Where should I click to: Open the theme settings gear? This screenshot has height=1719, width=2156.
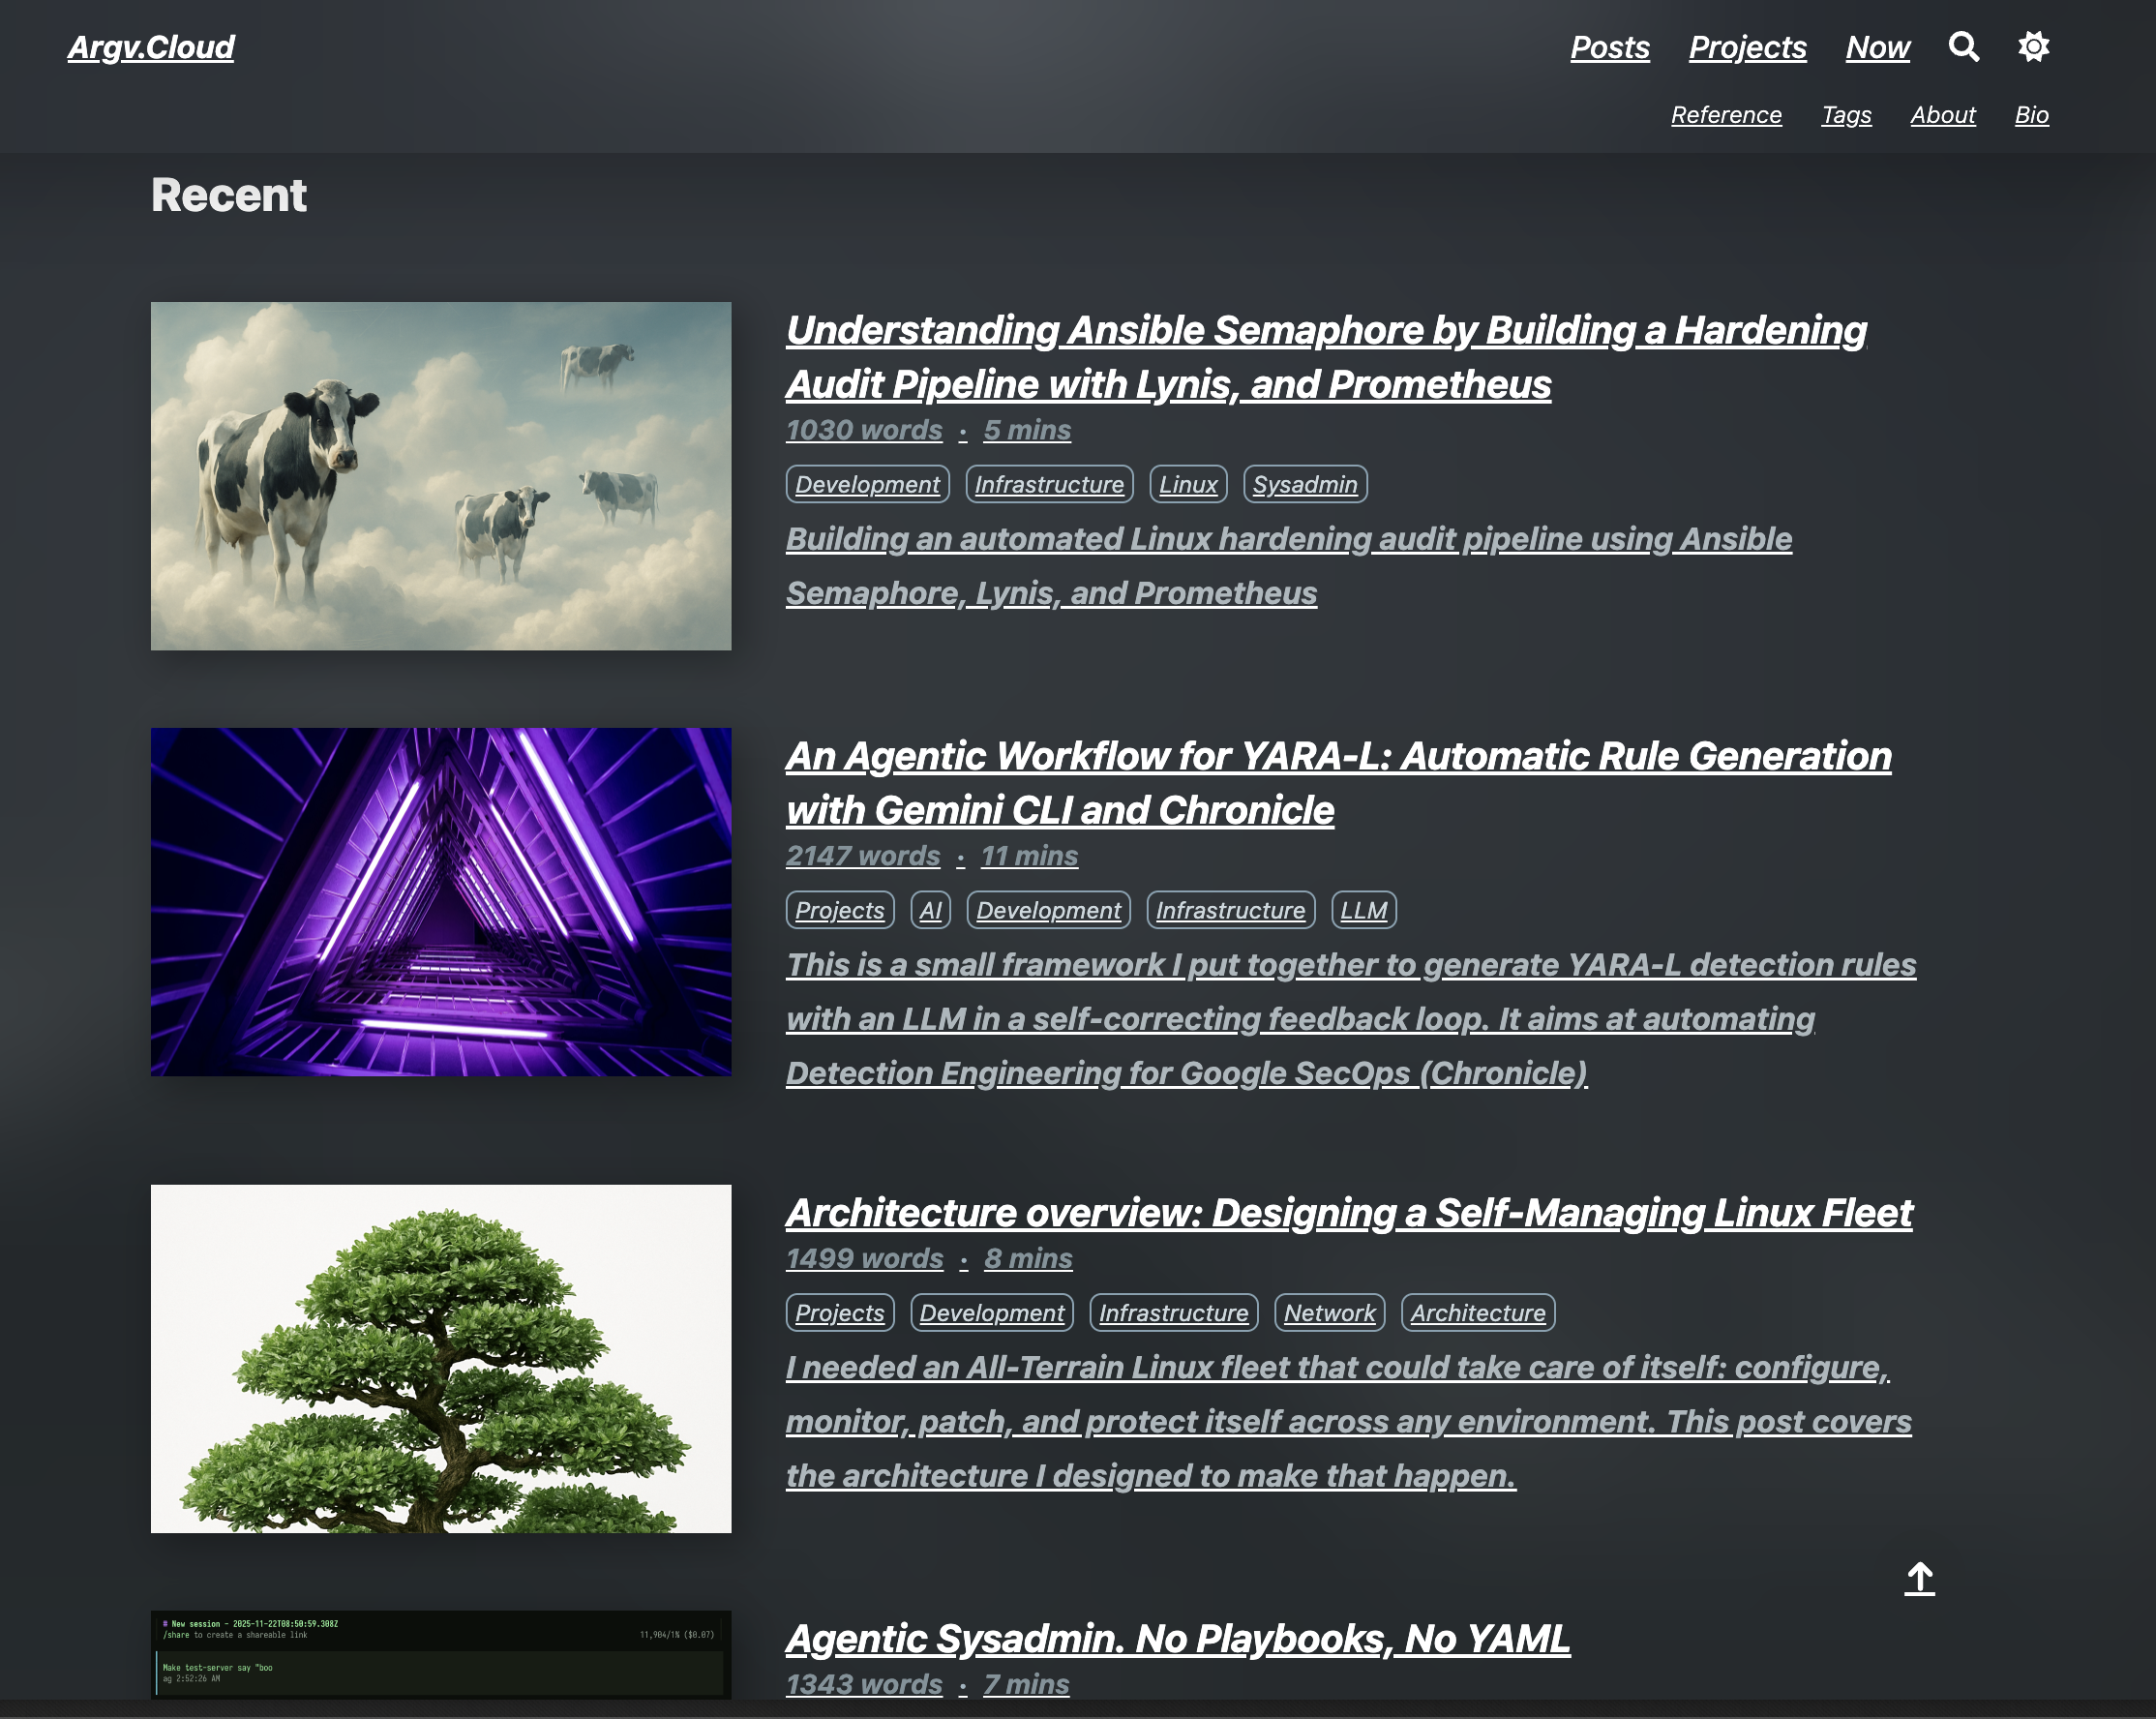(2031, 45)
